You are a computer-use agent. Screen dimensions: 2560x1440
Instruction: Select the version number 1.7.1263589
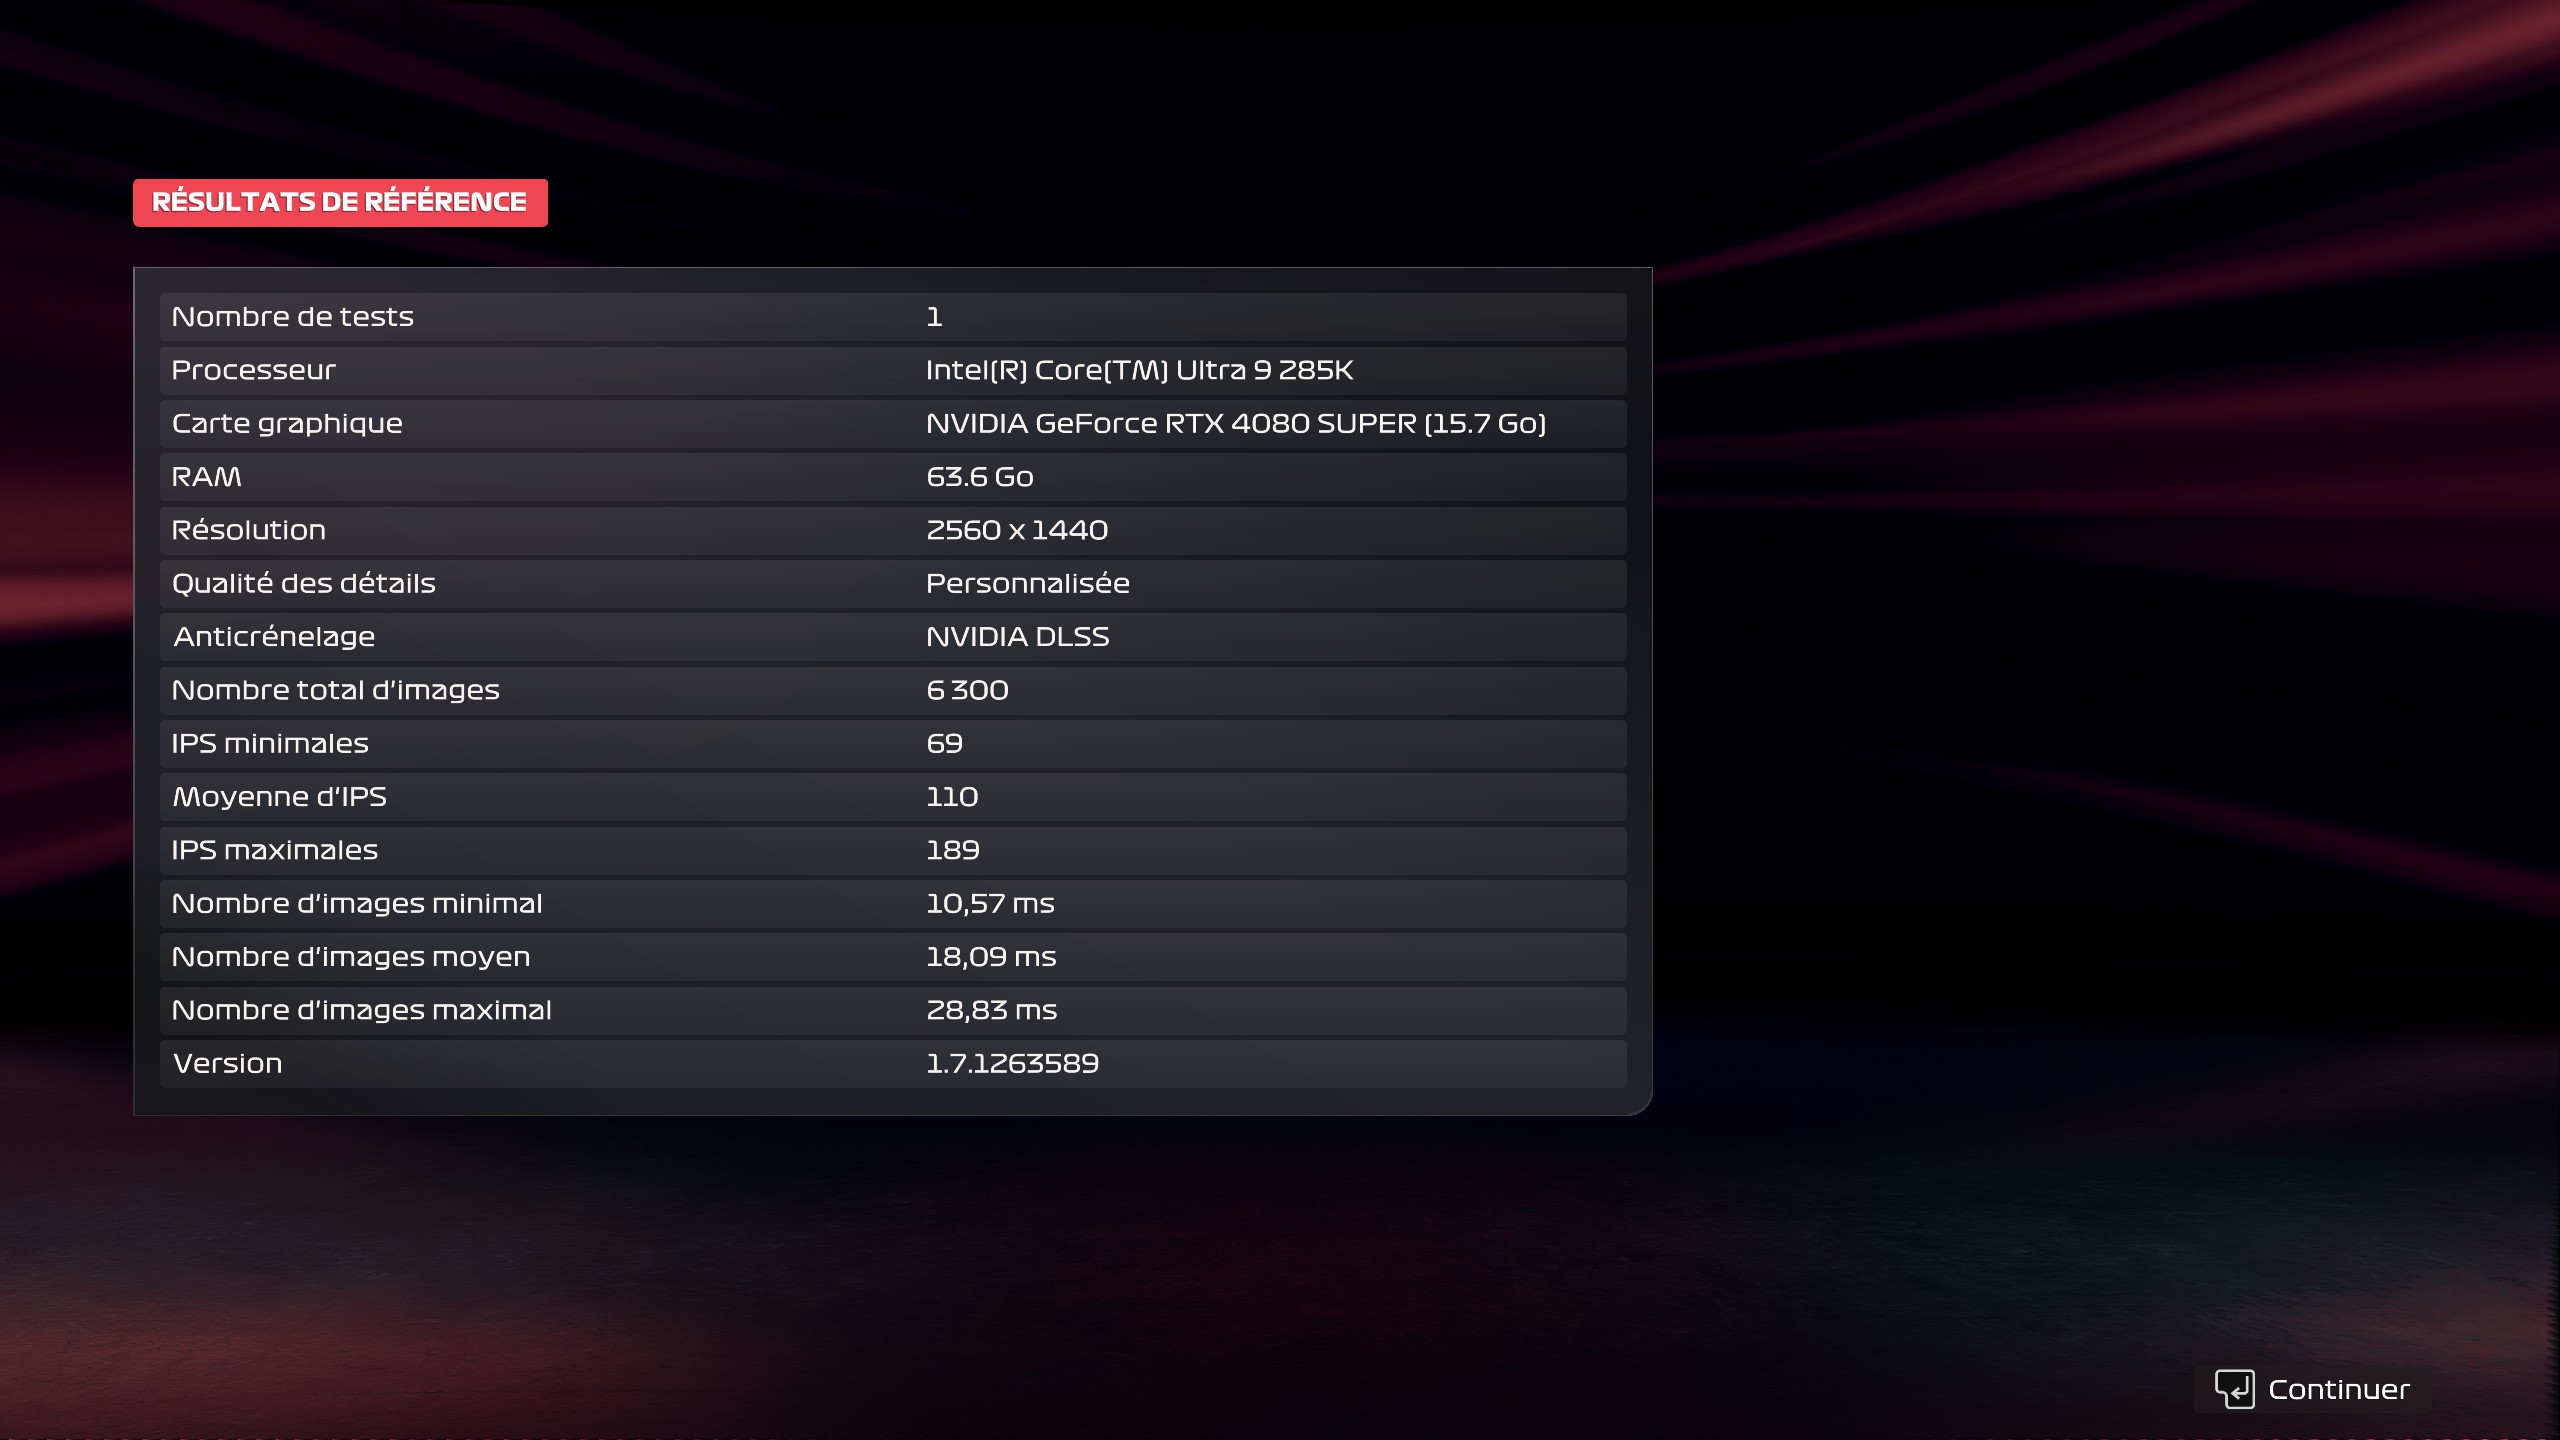pos(1012,1064)
